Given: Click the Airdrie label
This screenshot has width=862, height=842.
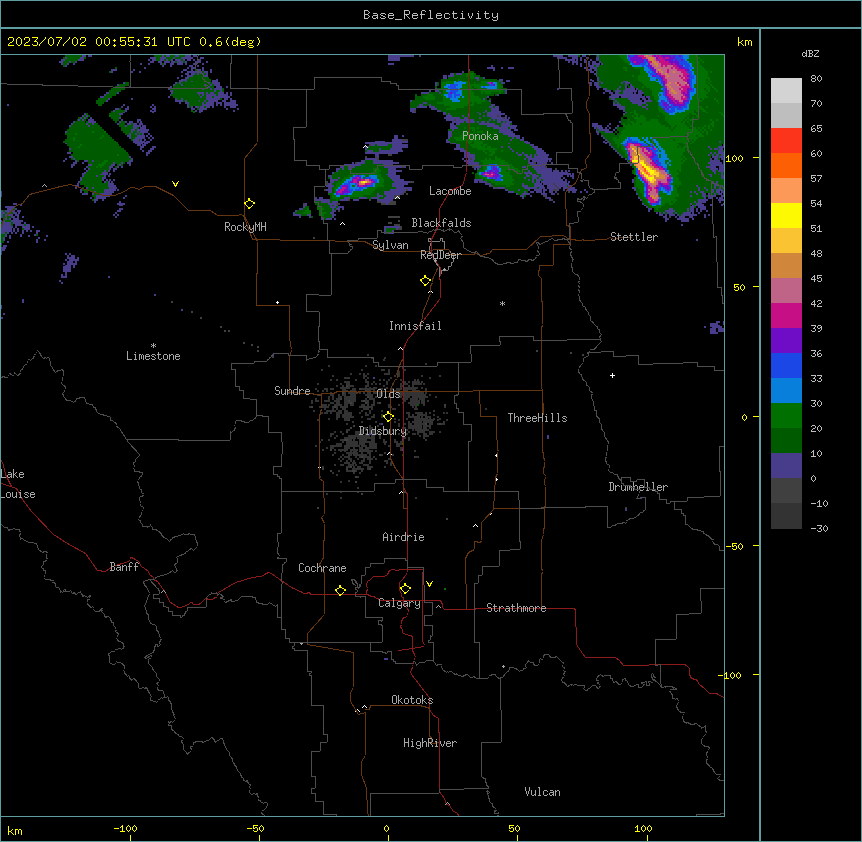Looking at the screenshot, I should point(403,537).
